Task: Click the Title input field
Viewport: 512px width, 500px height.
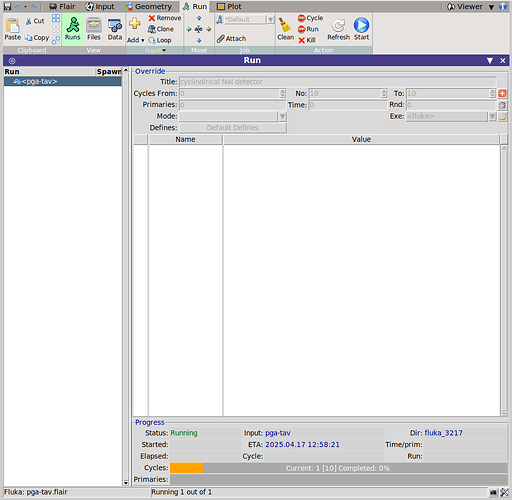Action: click(338, 82)
